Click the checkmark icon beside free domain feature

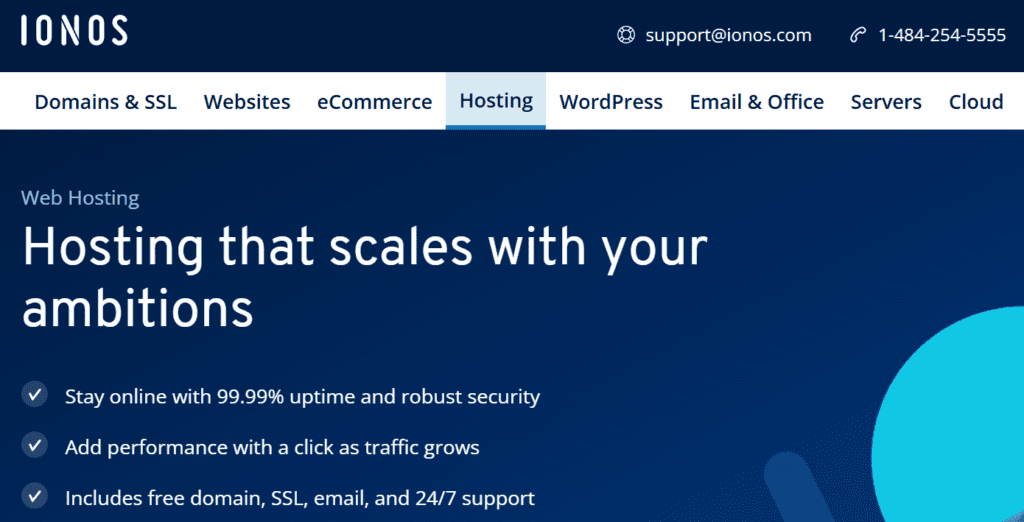(x=35, y=497)
